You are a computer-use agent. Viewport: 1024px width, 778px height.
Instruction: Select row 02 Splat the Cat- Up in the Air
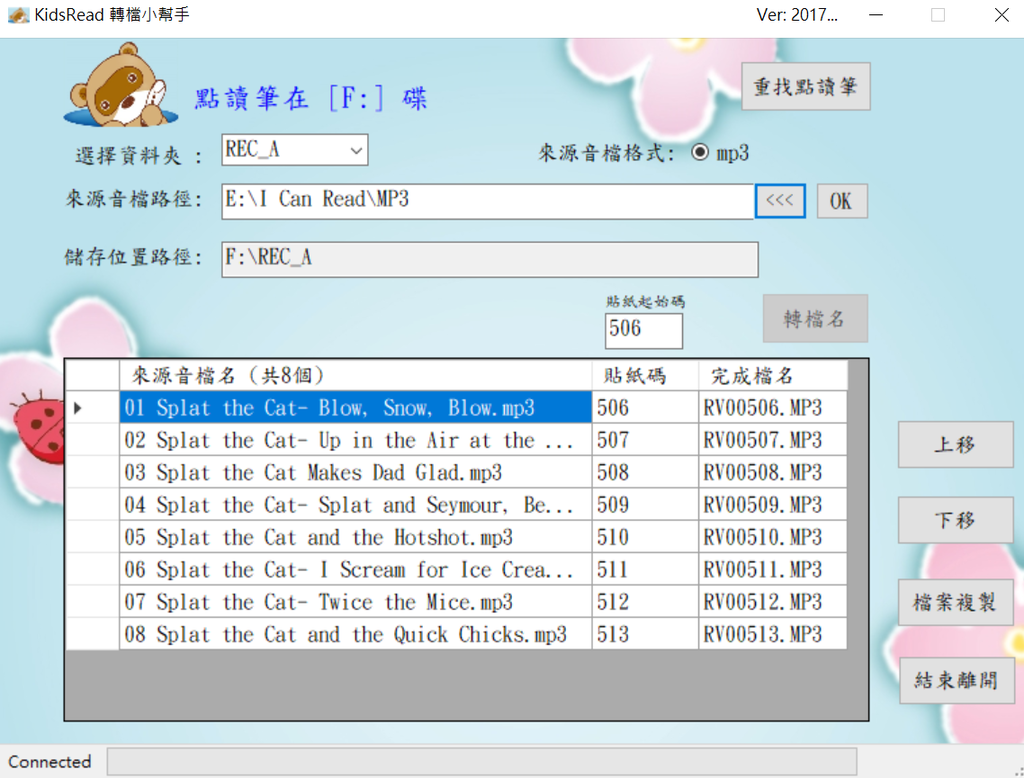click(355, 440)
